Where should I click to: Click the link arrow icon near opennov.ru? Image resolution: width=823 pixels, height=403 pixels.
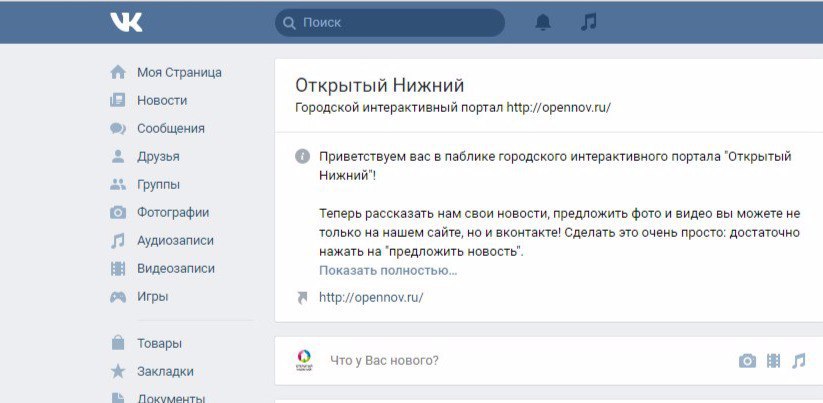[302, 298]
